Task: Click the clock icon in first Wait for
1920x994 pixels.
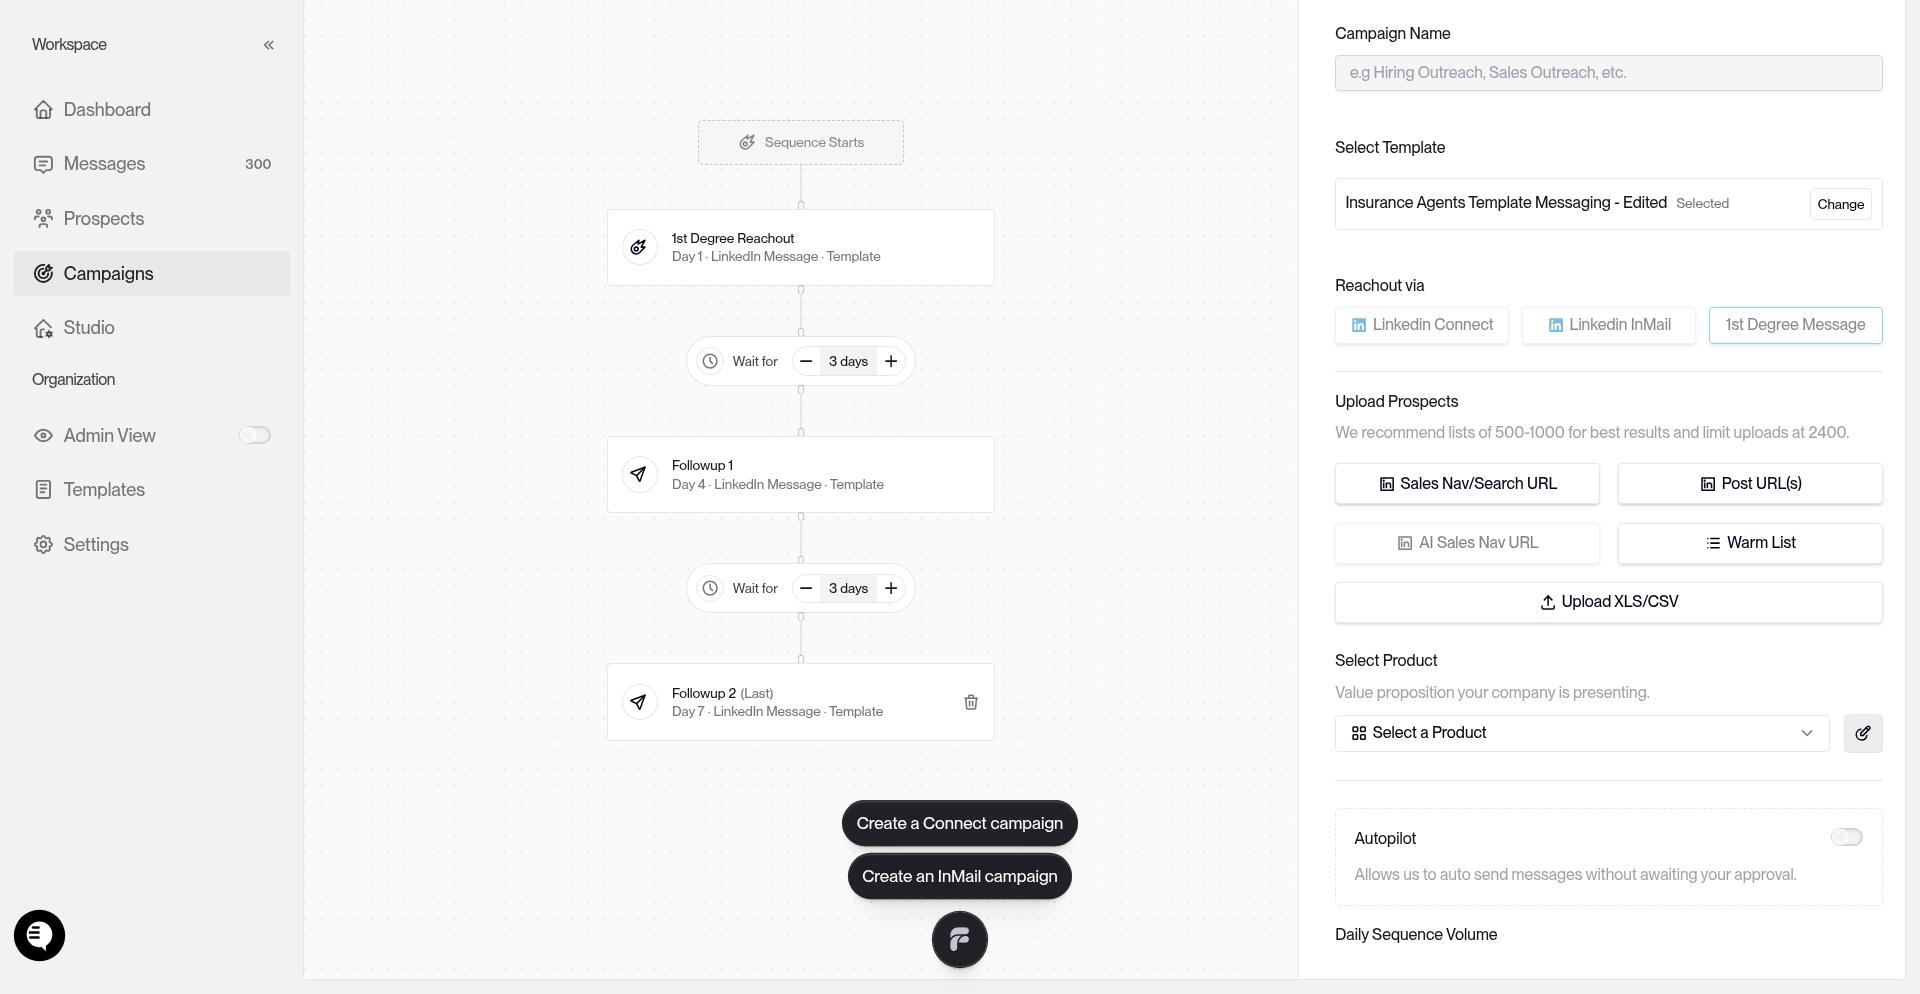Action: point(710,361)
